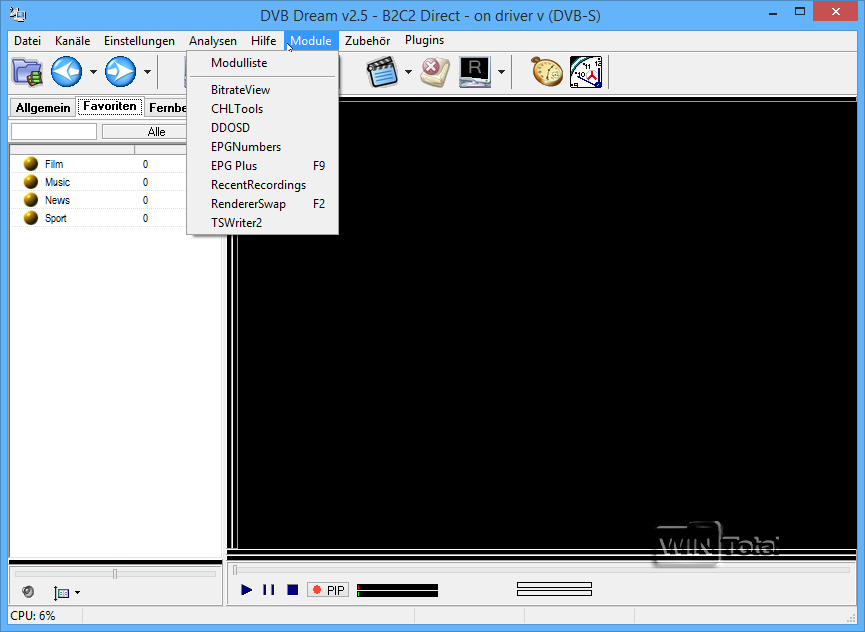The height and width of the screenshot is (632, 865).
Task: Open the Analysen menu
Action: (212, 41)
